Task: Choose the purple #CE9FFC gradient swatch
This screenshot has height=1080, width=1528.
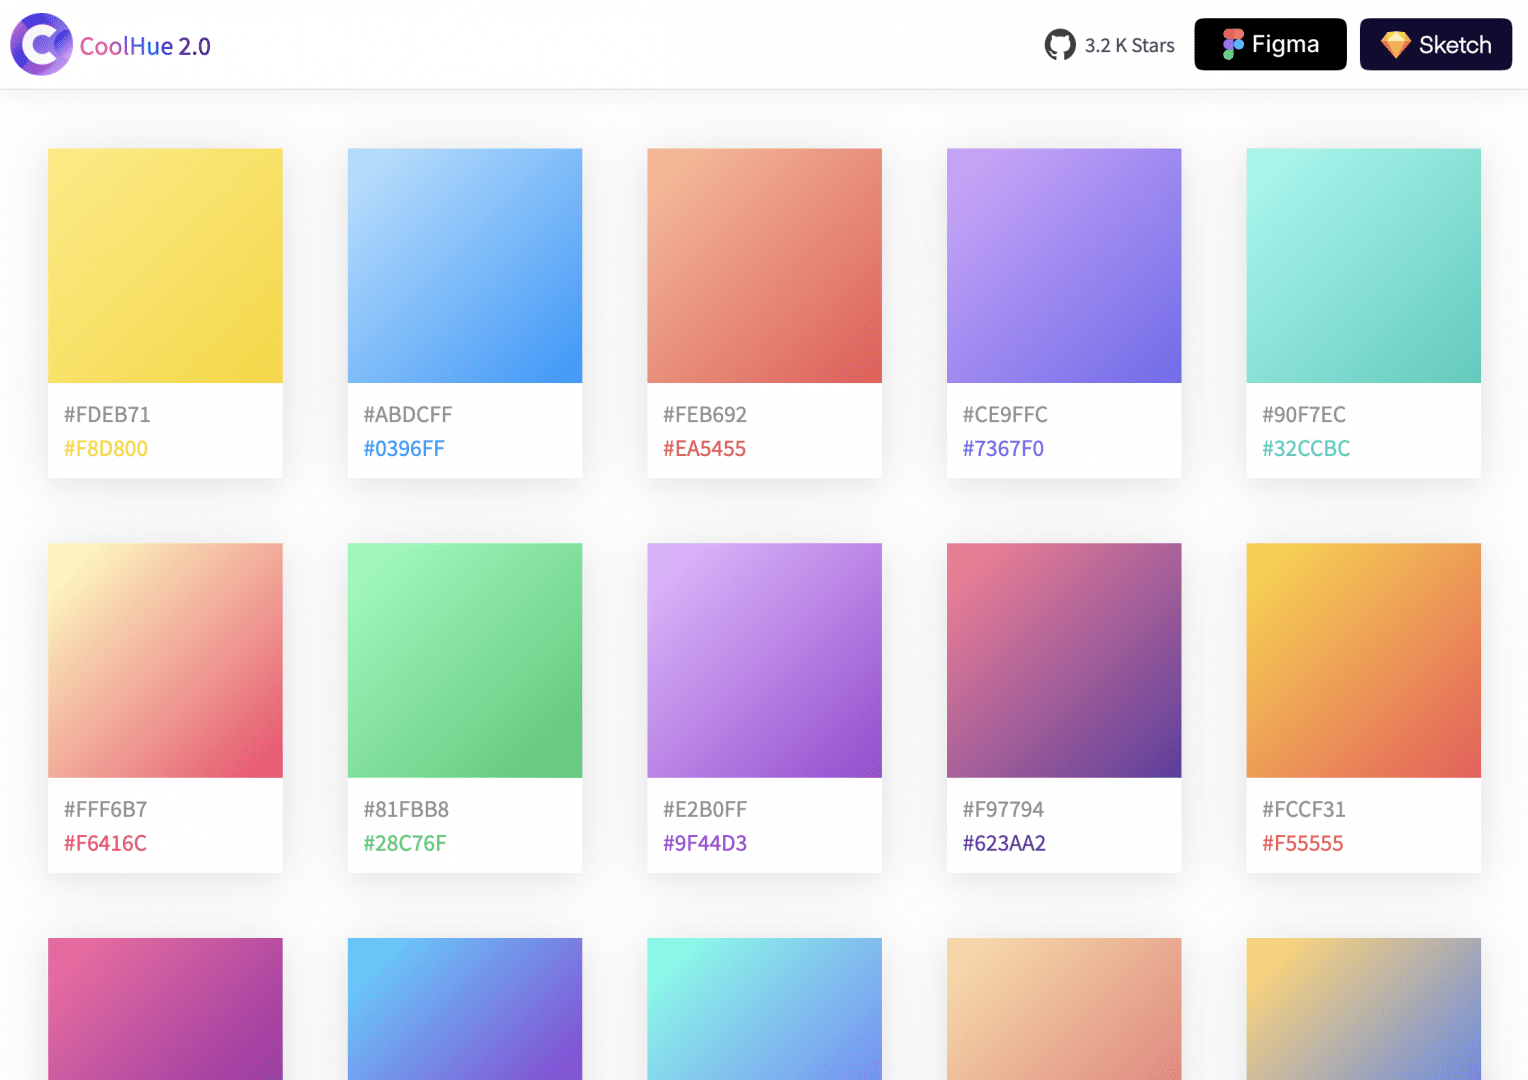Action: 1064,266
